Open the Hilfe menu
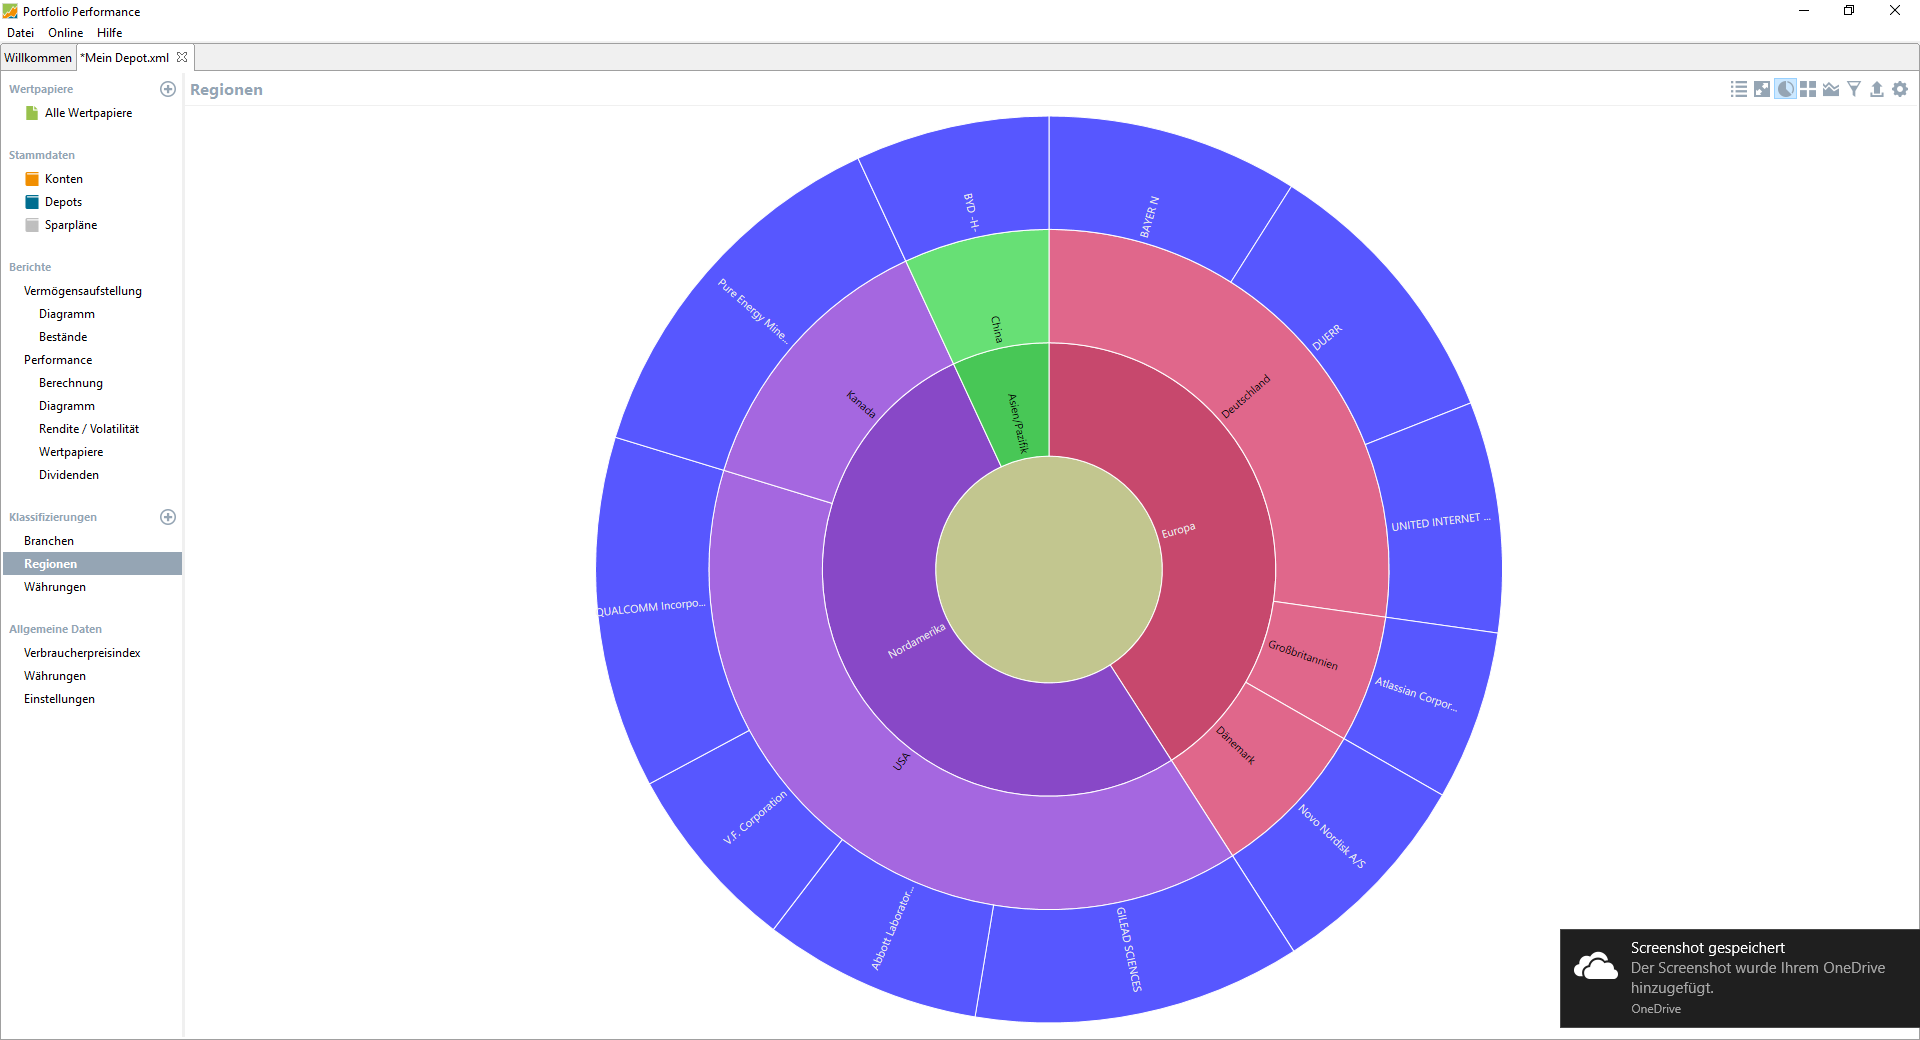 click(x=110, y=33)
